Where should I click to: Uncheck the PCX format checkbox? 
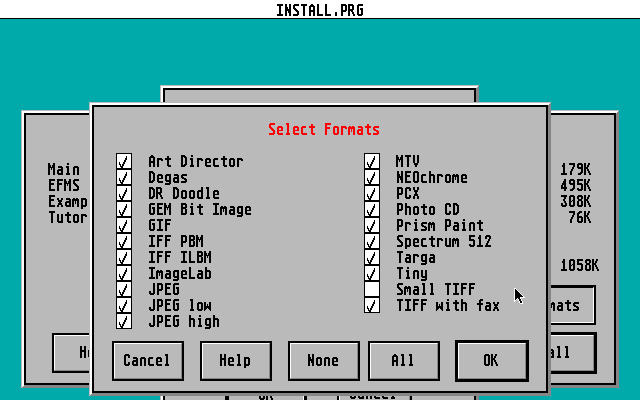click(372, 193)
